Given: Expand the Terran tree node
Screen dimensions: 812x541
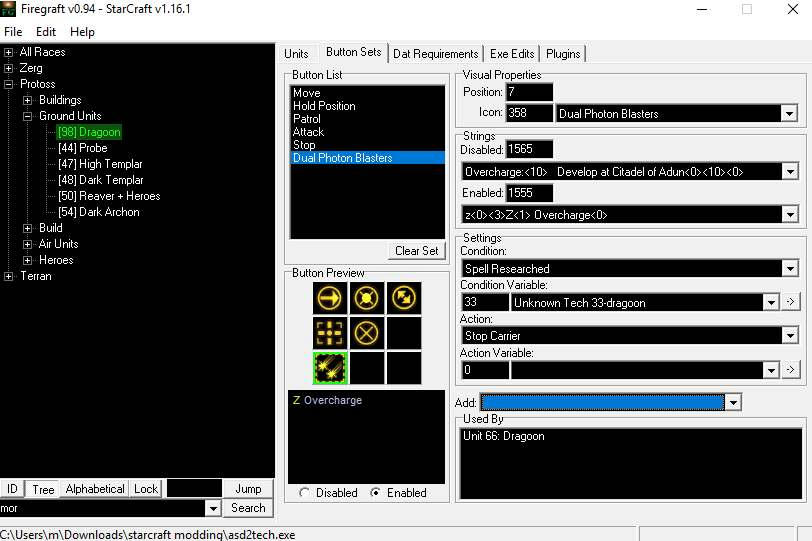Looking at the screenshot, I should pyautogui.click(x=9, y=276).
